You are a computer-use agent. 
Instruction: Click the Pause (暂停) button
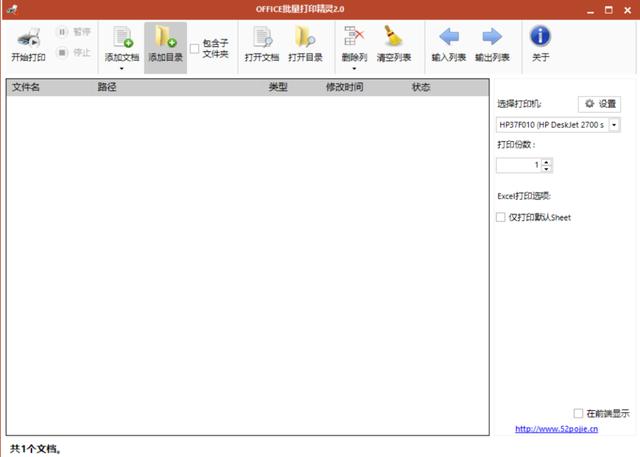73,32
